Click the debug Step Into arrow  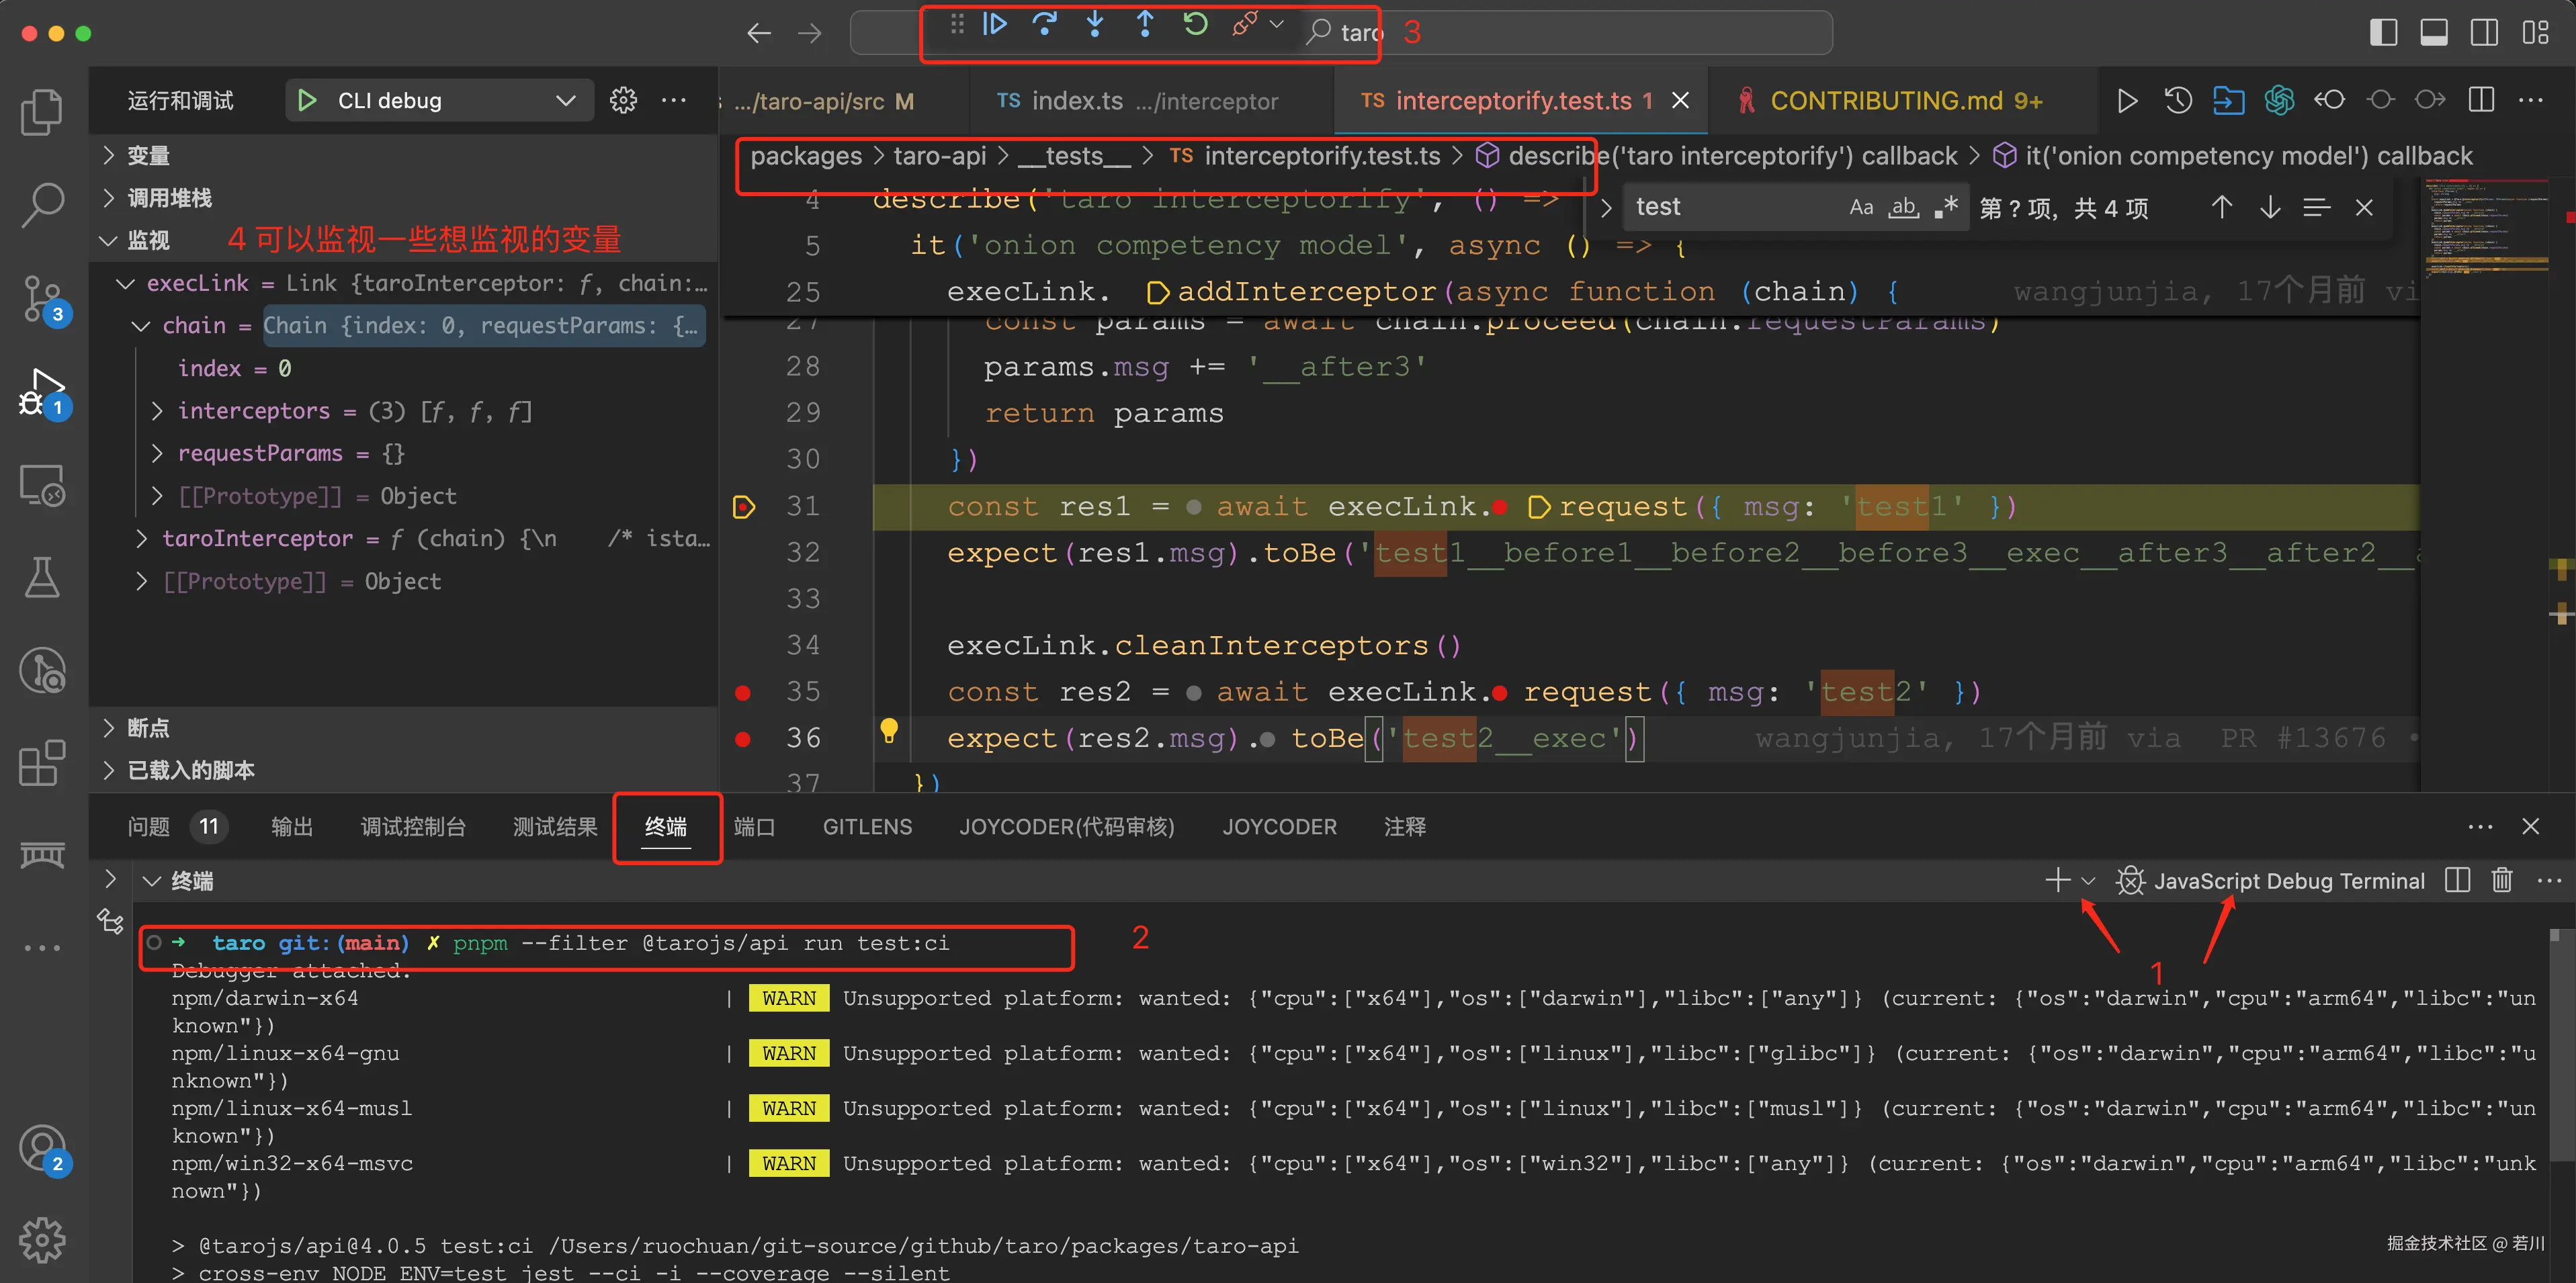(x=1095, y=24)
